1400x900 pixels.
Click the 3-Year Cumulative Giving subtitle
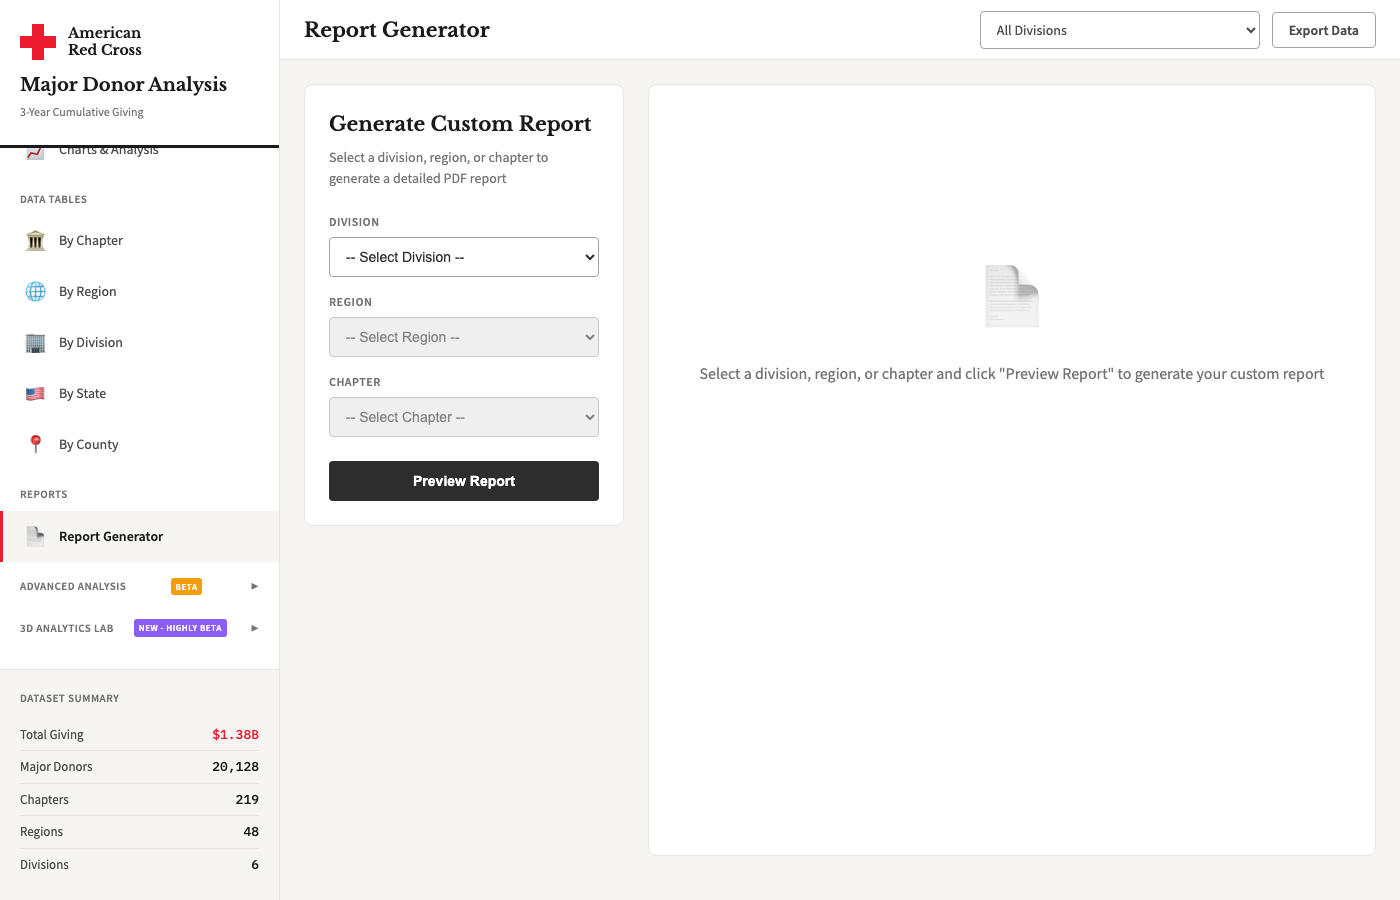pyautogui.click(x=82, y=112)
